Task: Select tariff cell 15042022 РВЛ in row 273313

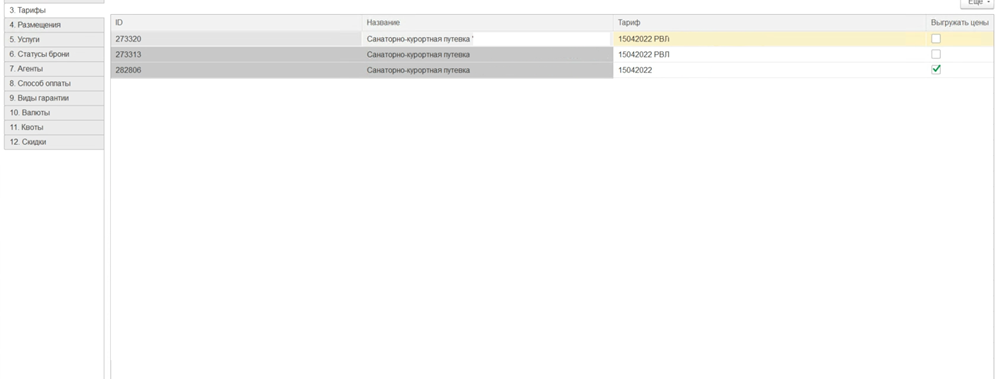Action: [770, 54]
